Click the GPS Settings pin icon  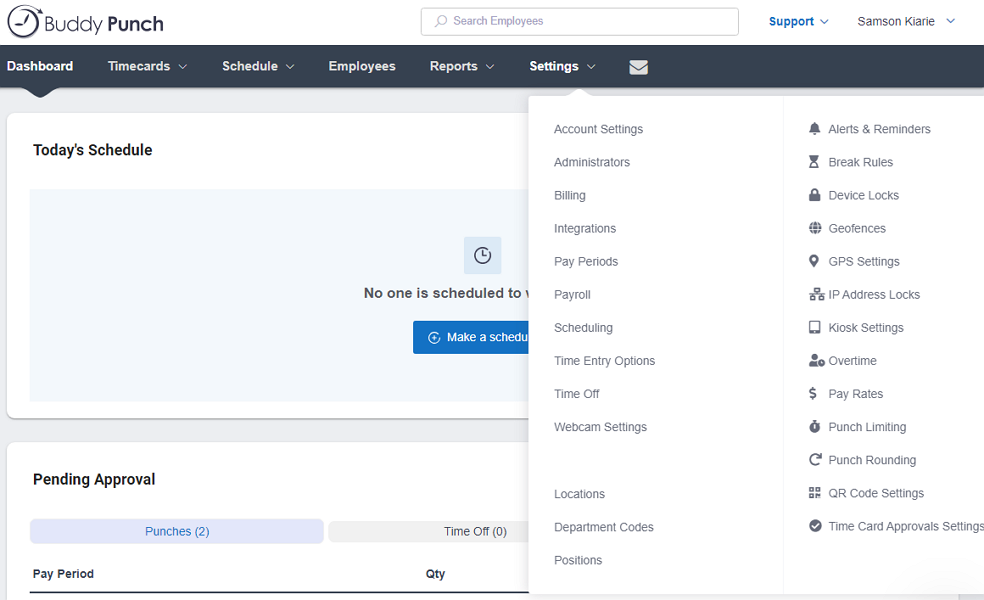click(815, 261)
